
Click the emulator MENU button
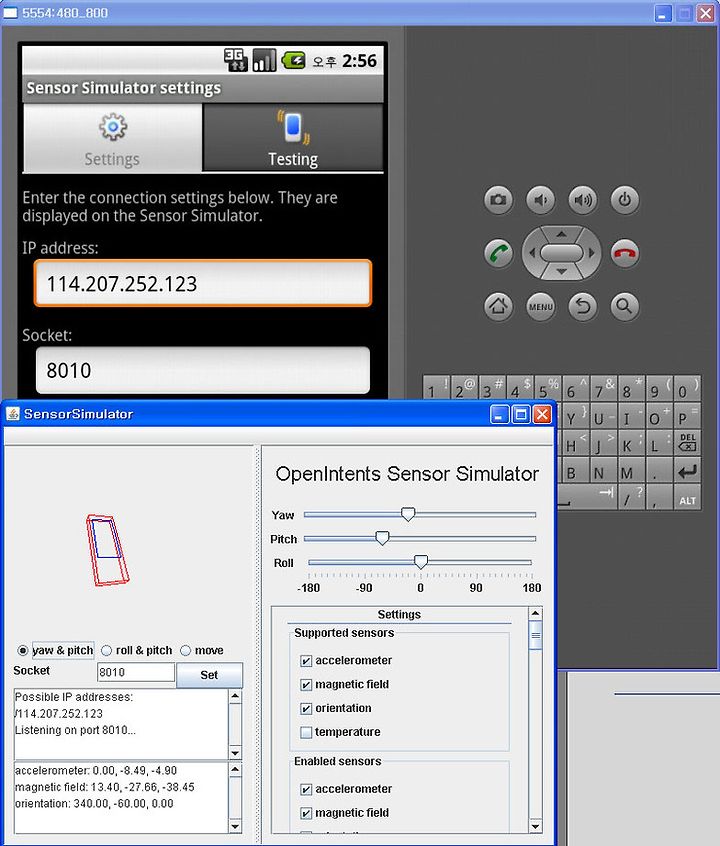pyautogui.click(x=540, y=306)
